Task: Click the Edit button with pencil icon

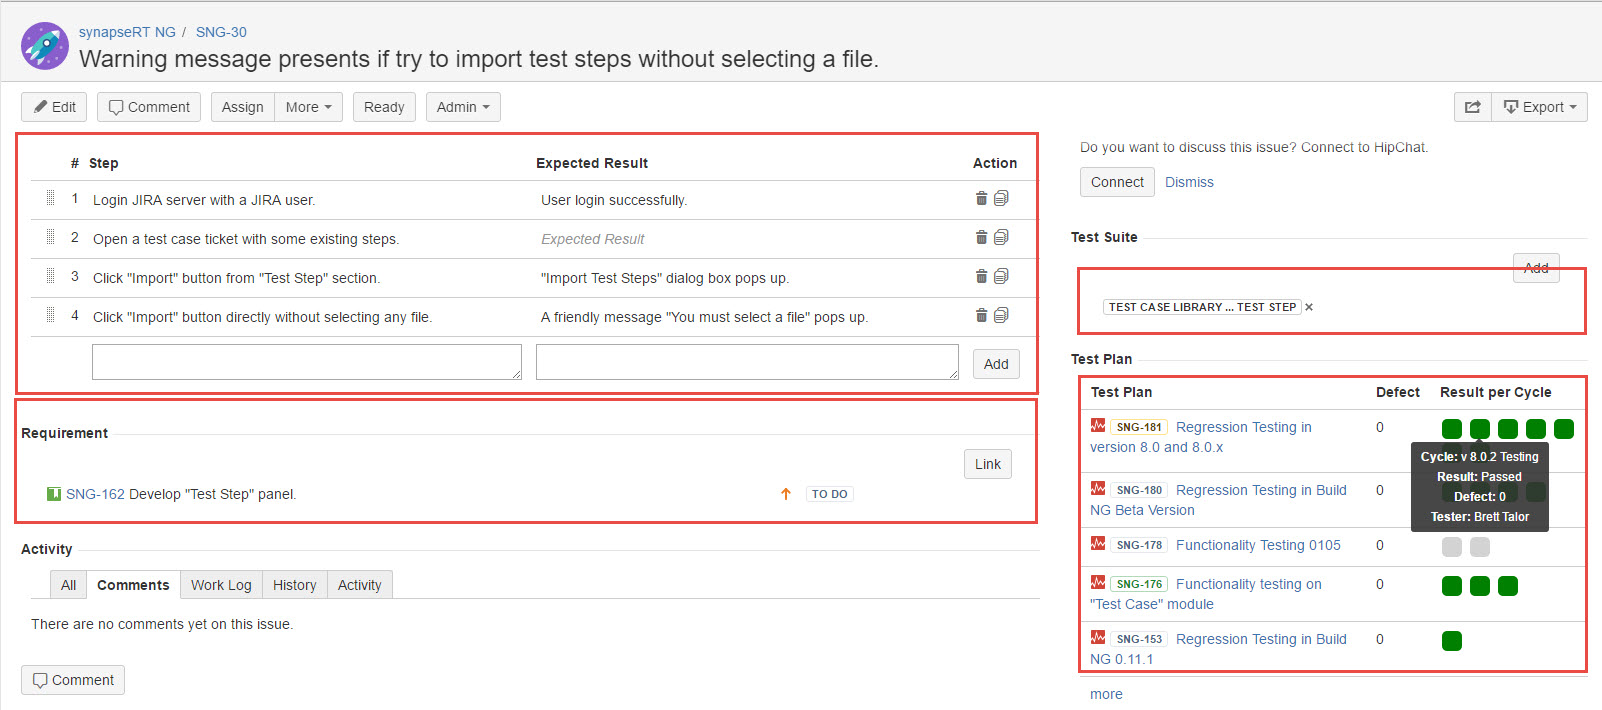Action: pos(55,107)
